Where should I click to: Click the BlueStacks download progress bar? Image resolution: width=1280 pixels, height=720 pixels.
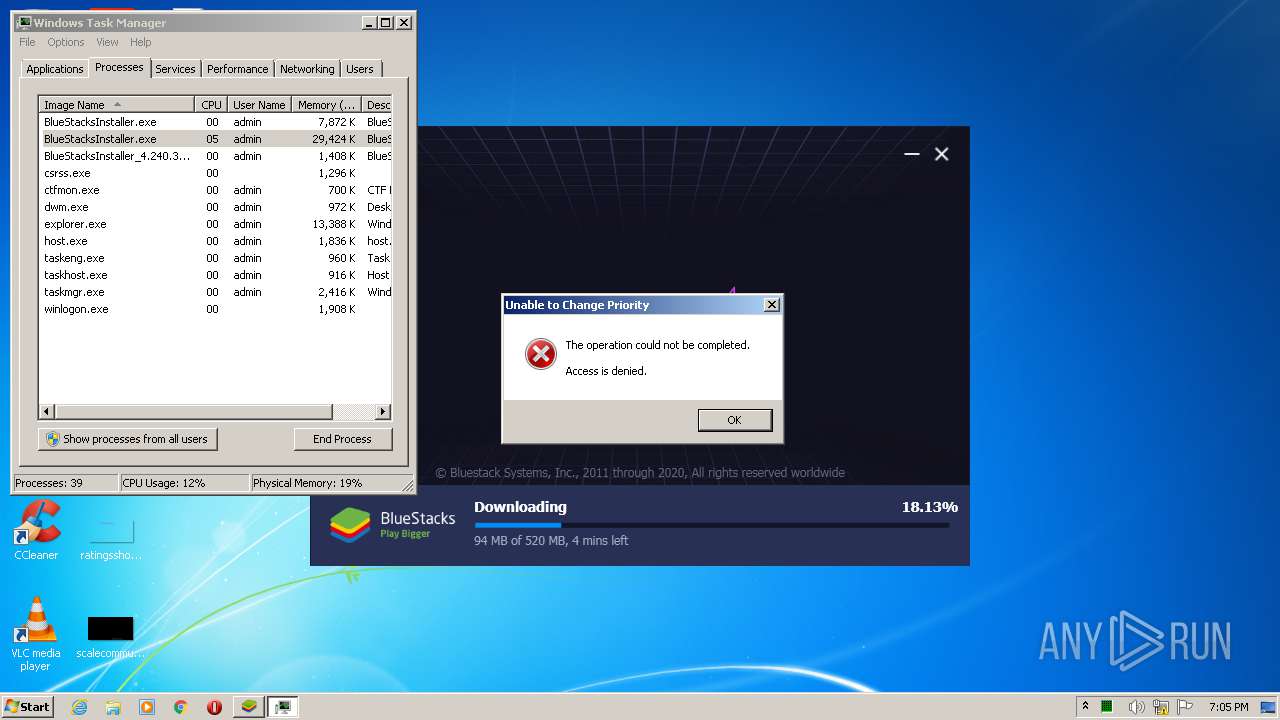(712, 525)
